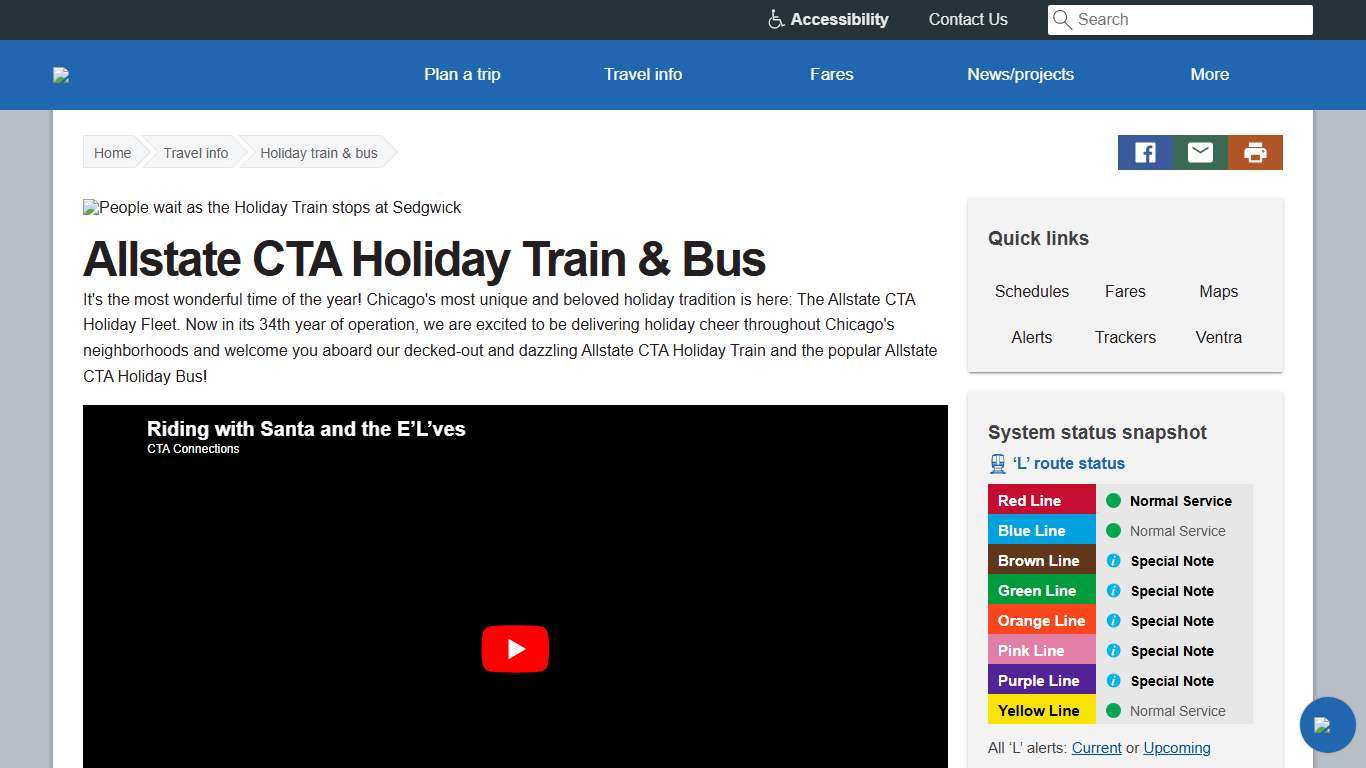Expand the News/projects menu
This screenshot has height=768, width=1366.
coord(1020,74)
